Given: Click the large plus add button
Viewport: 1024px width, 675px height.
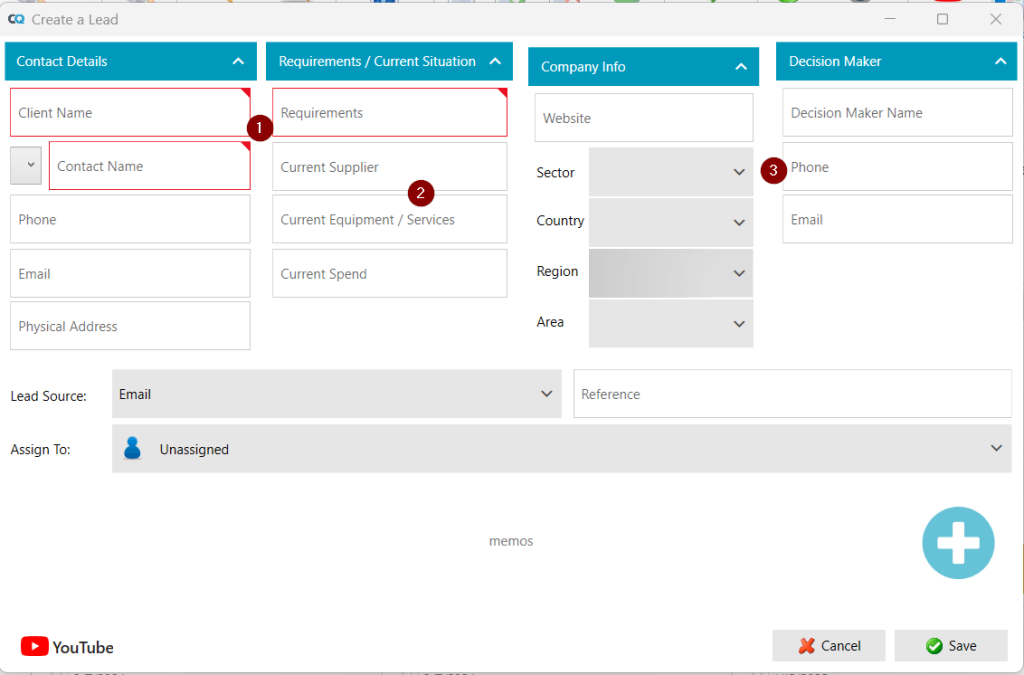Looking at the screenshot, I should point(958,543).
